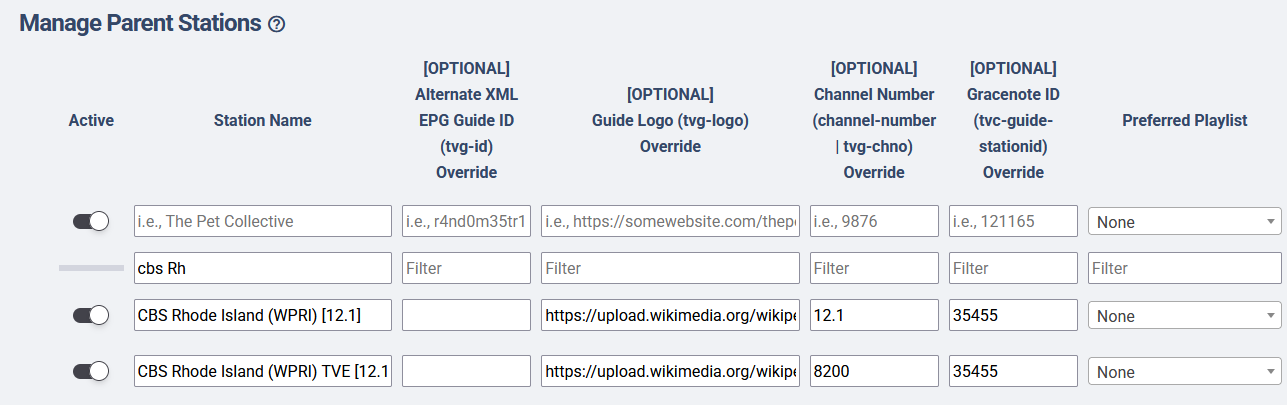Screen dimensions: 1287x405
Task: Focus the Alternate XML EPG Guide ID filter
Action: (466, 268)
